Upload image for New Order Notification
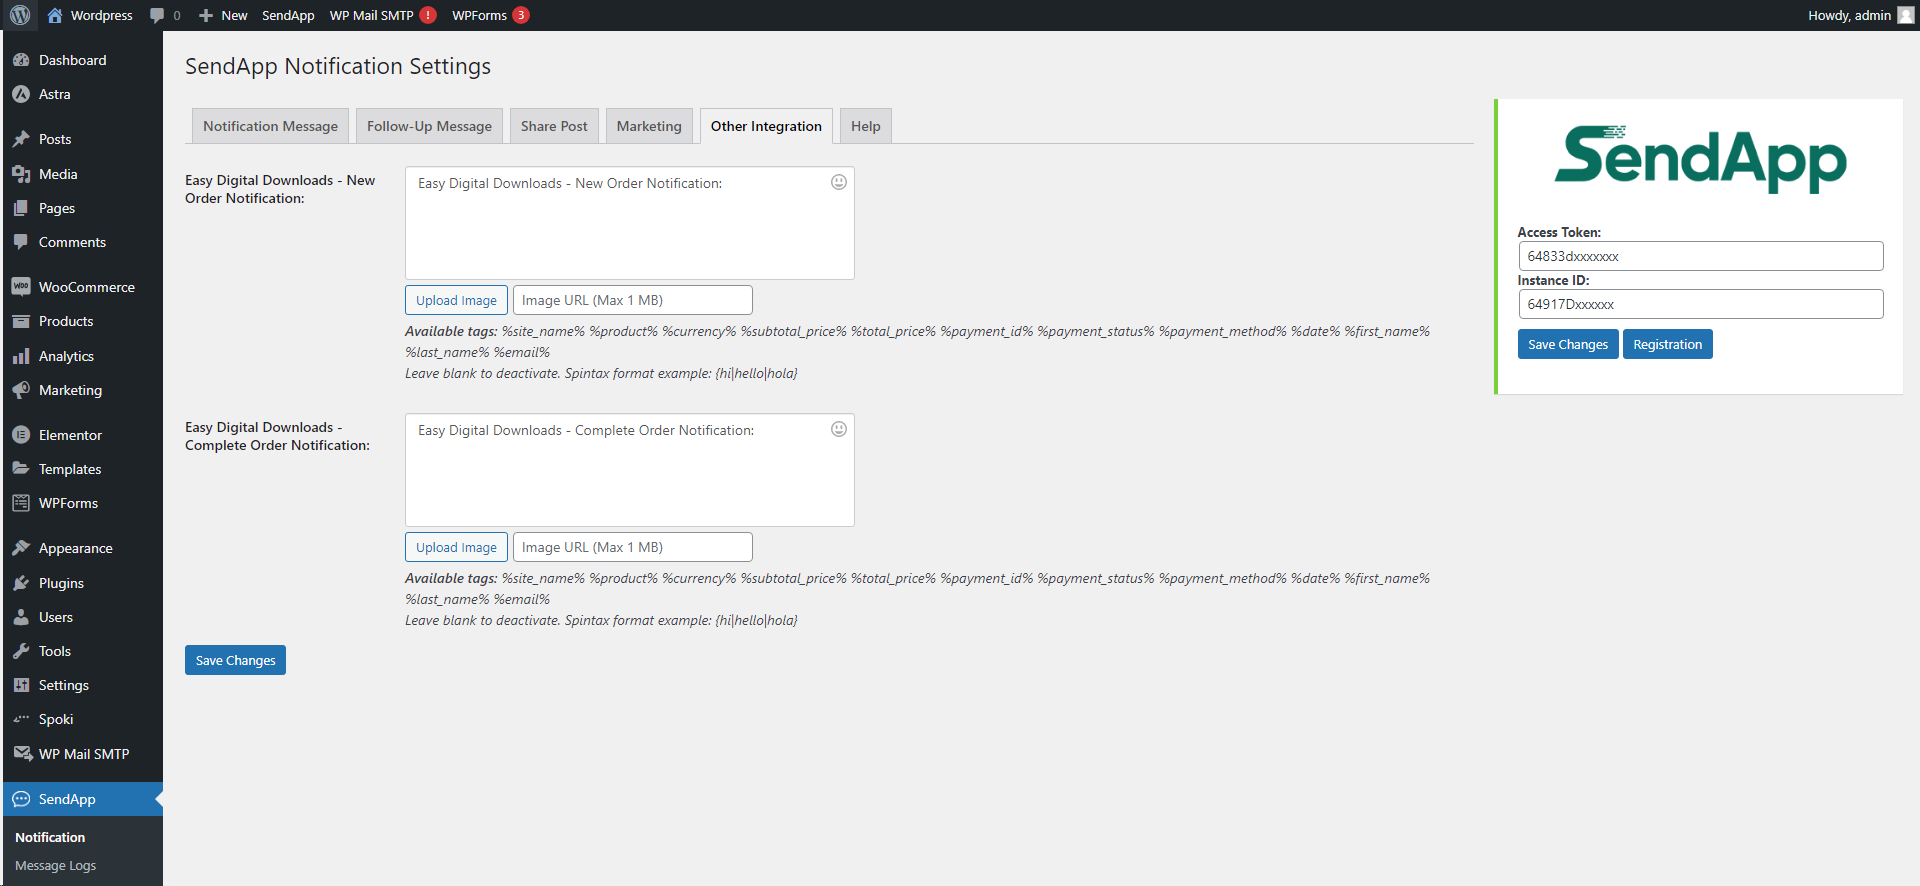The height and width of the screenshot is (886, 1920). click(x=456, y=300)
